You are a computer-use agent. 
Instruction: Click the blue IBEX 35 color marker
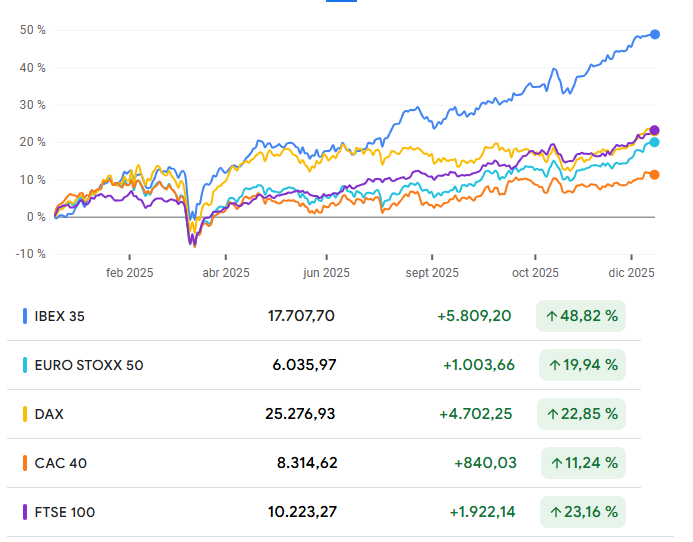point(25,316)
